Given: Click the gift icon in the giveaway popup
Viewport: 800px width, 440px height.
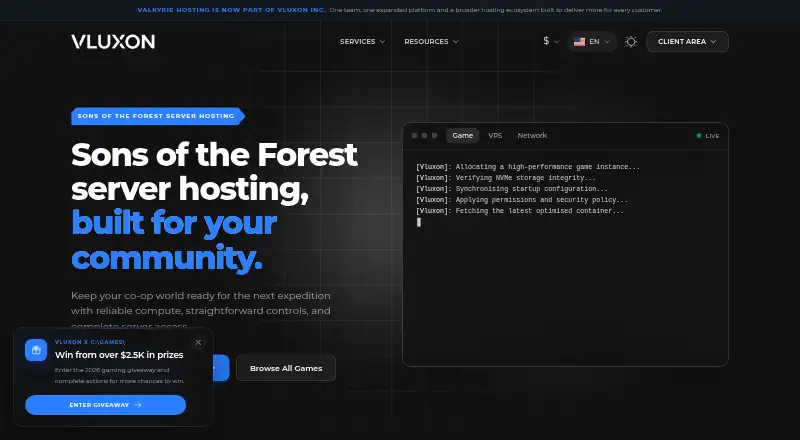Looking at the screenshot, I should coord(36,350).
